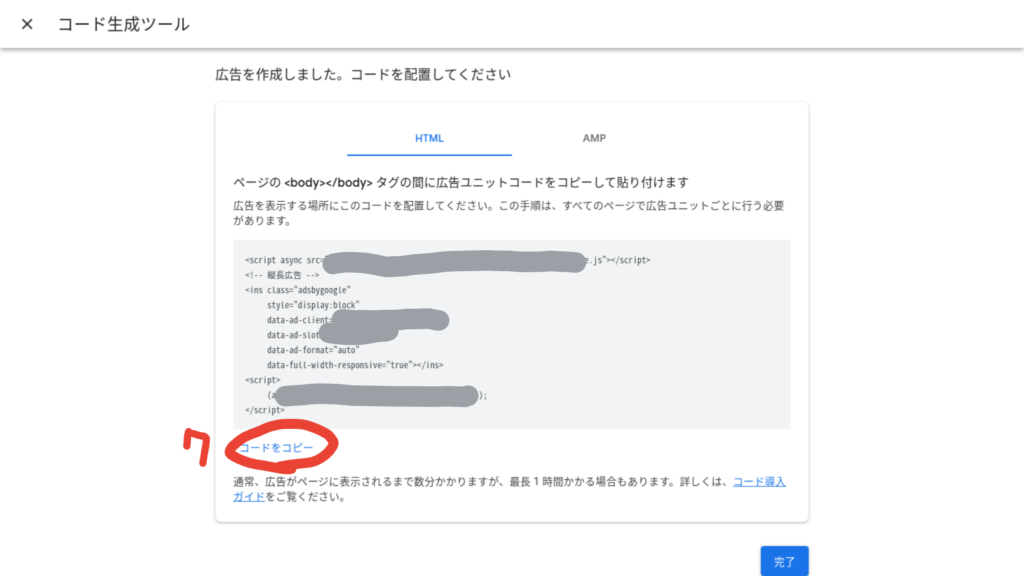The image size is (1024, 576).
Task: Close the コード生成ツール dialog with the X icon
Action: point(27,24)
